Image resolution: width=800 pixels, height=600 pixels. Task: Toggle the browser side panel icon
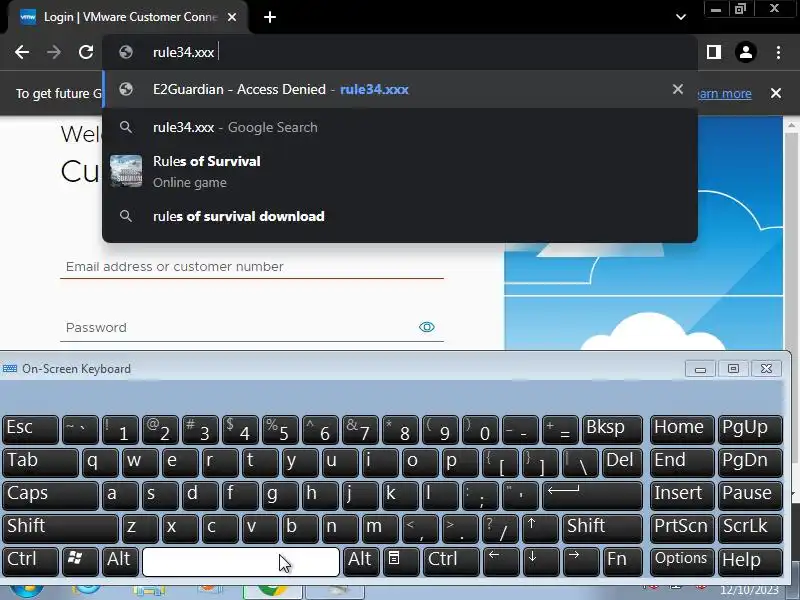click(714, 52)
